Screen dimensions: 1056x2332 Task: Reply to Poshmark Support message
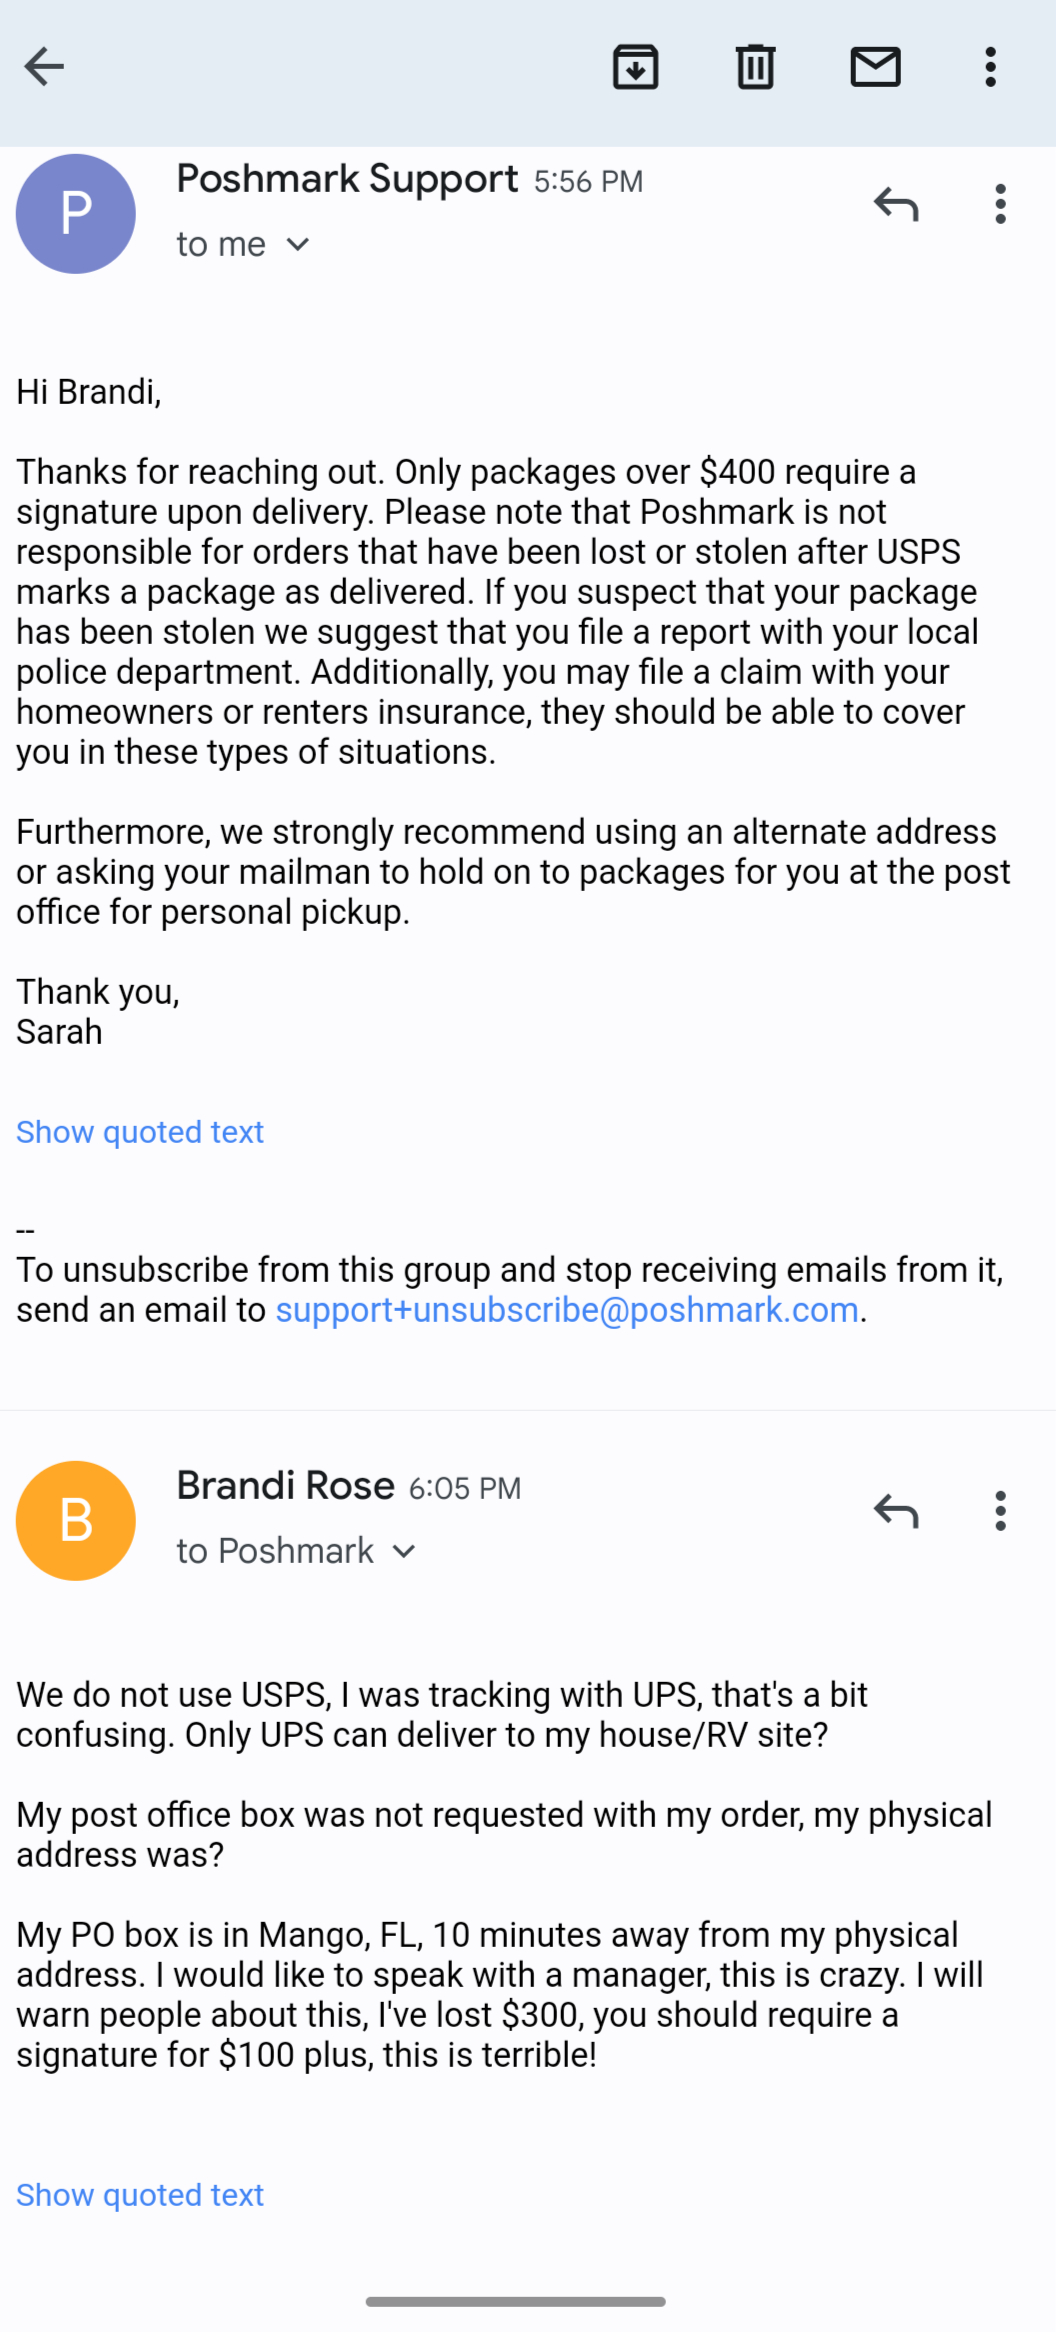click(895, 204)
